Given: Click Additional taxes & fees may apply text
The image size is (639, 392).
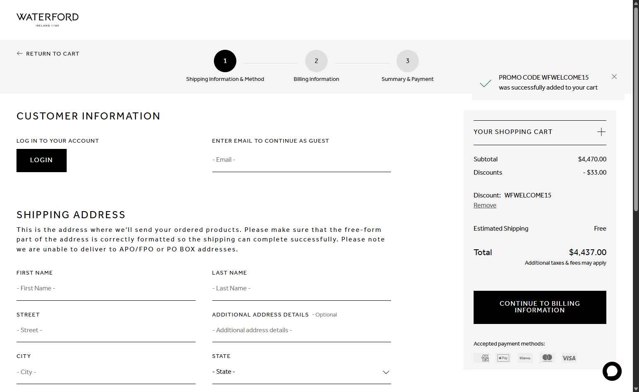Looking at the screenshot, I should (x=565, y=263).
